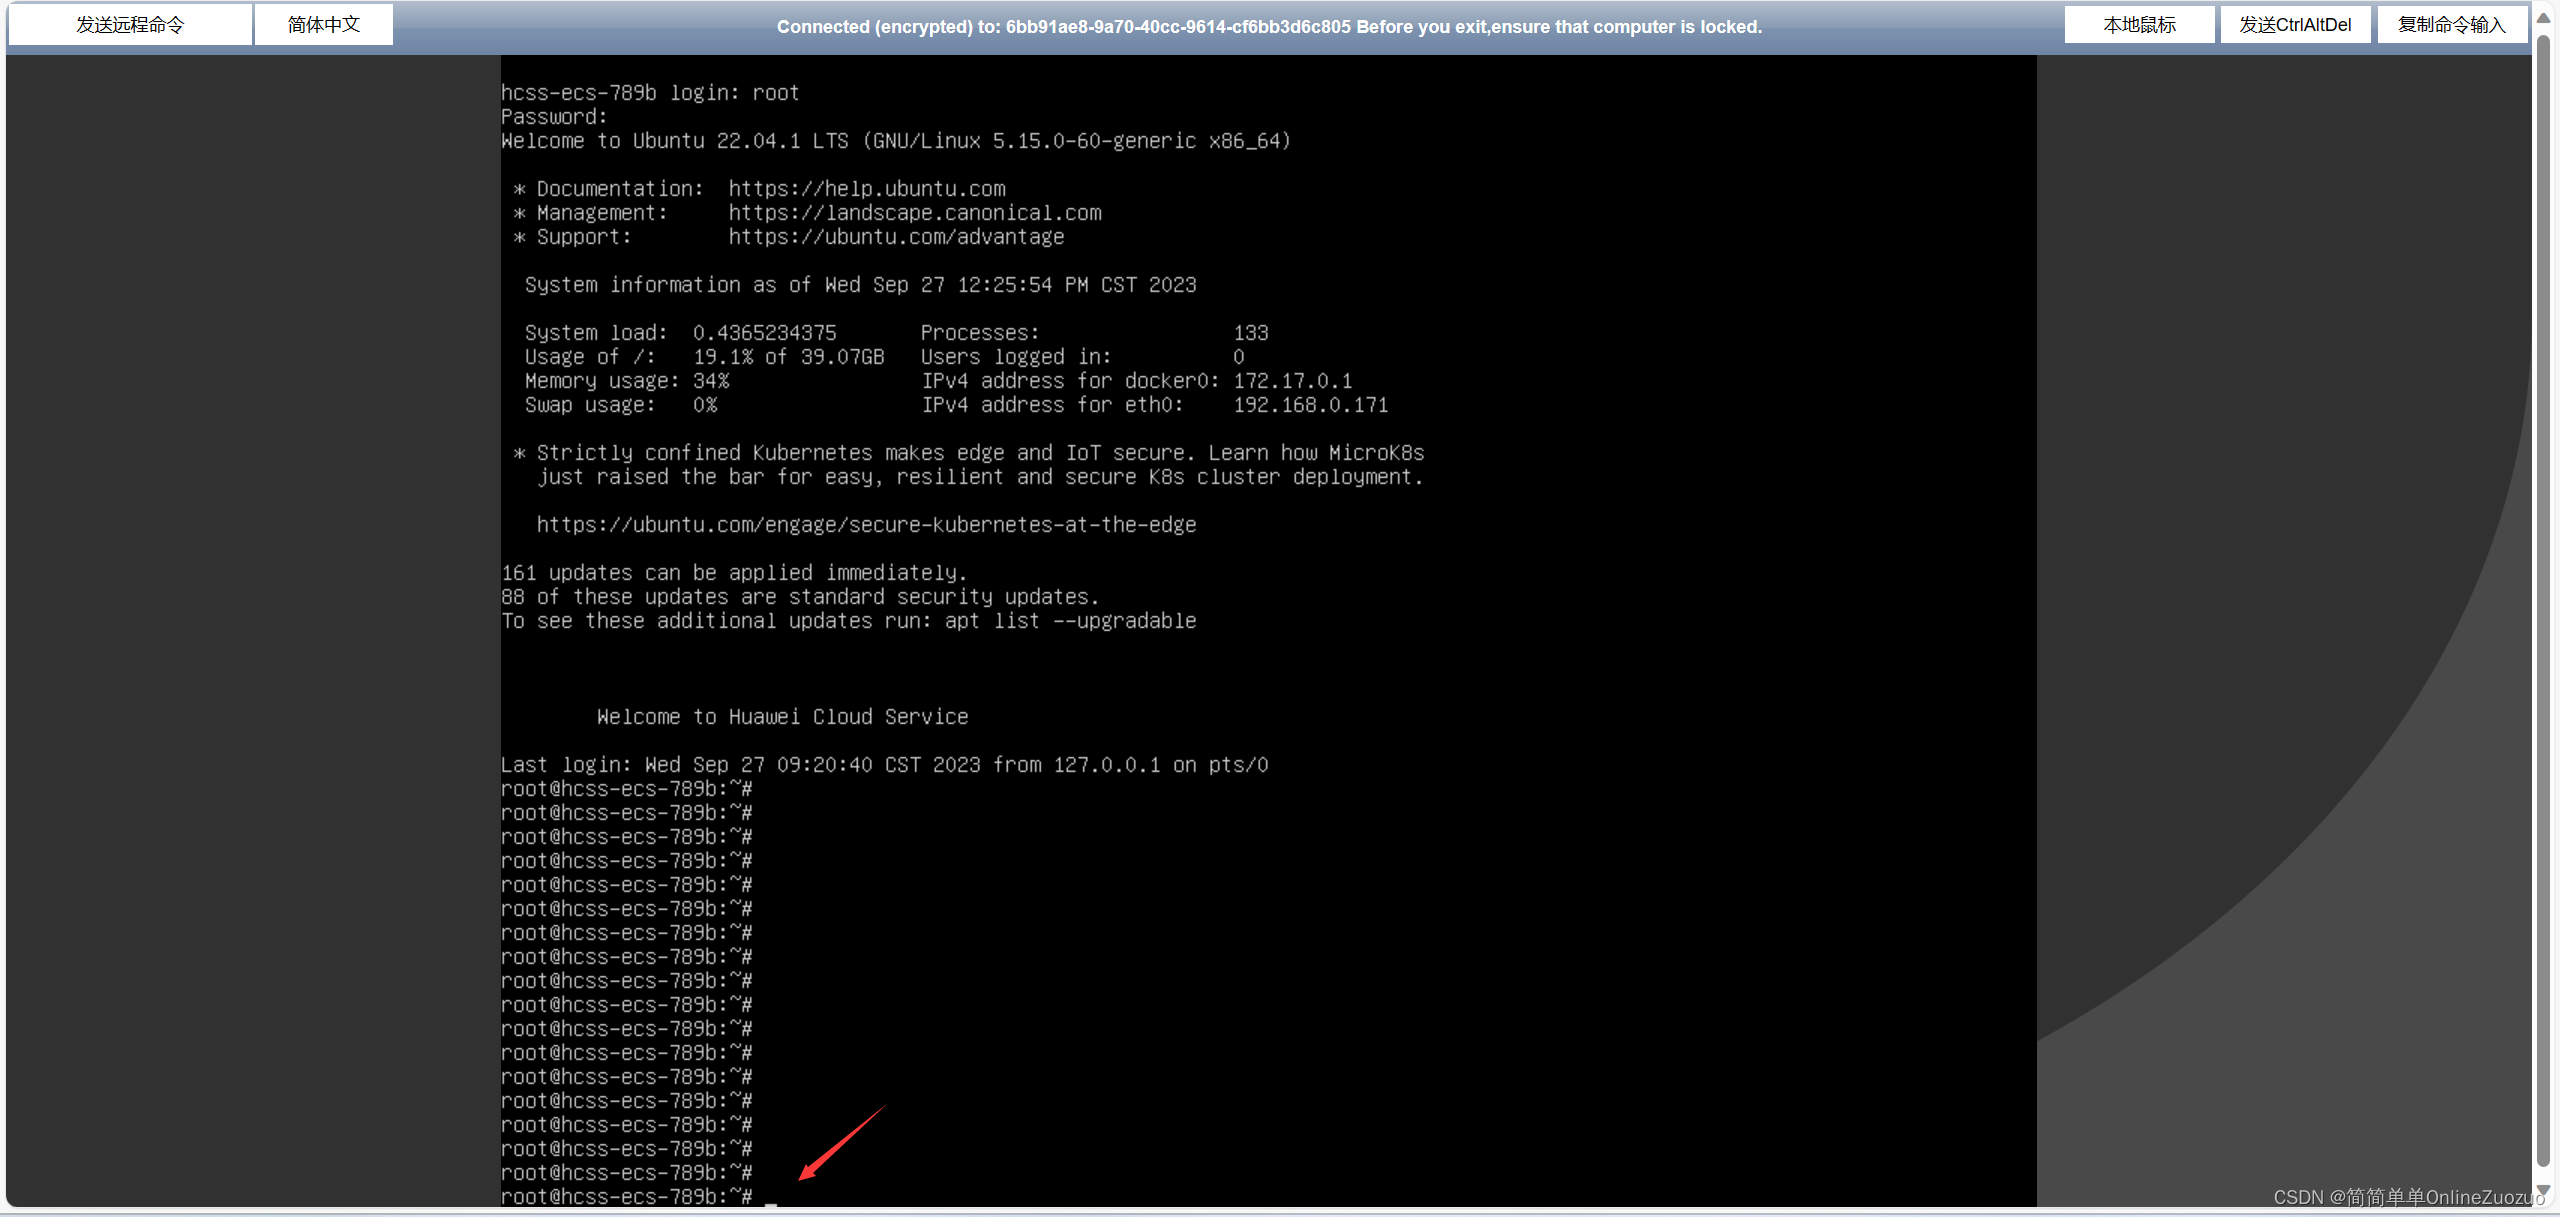2560x1217 pixels.
Task: Click 'Welcome to Huawei Cloud Service' text
Action: pyautogui.click(x=782, y=717)
